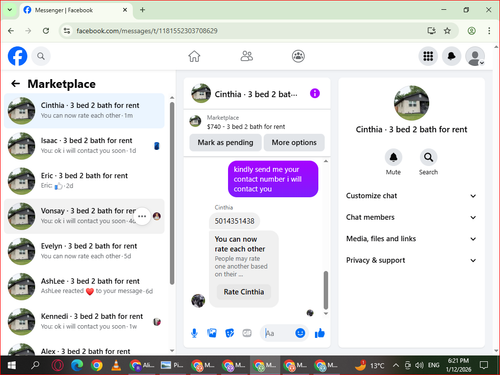The height and width of the screenshot is (375, 500).
Task: Mute this conversation bell
Action: click(x=393, y=157)
